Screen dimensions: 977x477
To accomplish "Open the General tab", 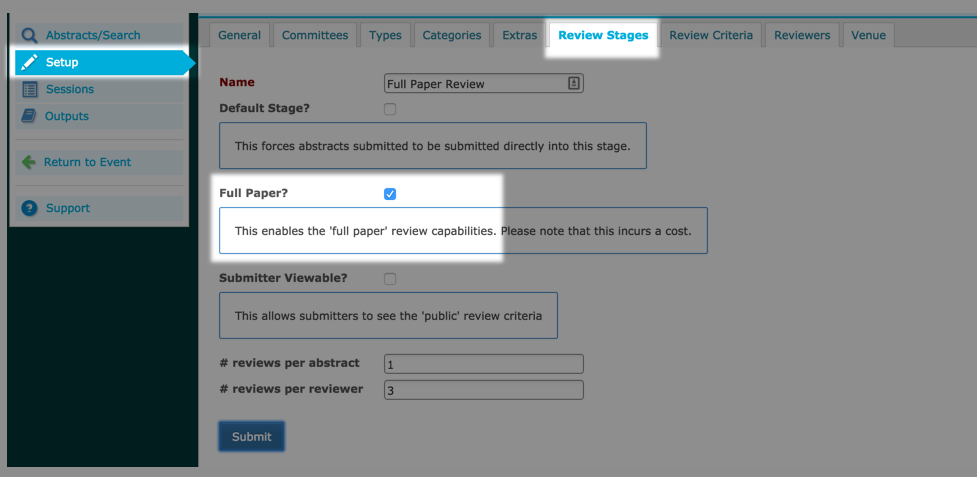I will pos(239,35).
